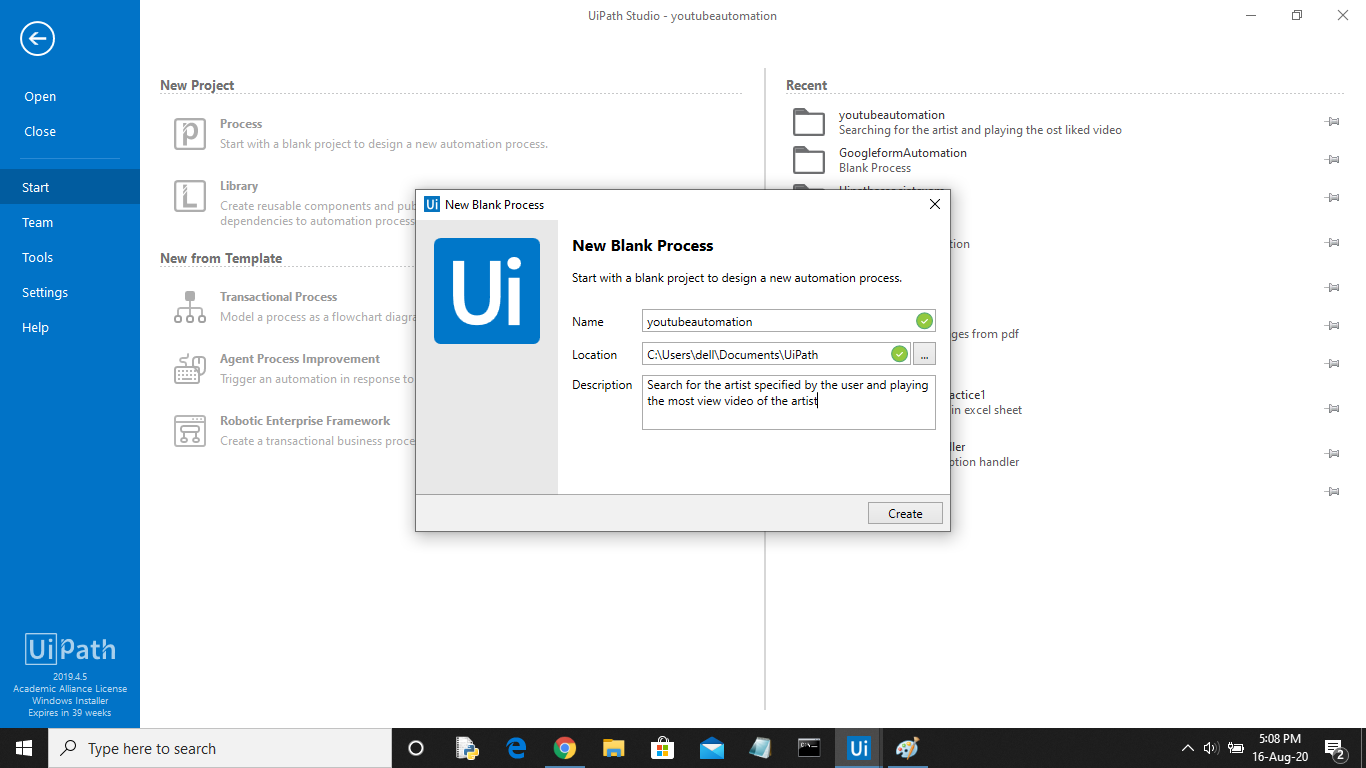The image size is (1366, 768).
Task: Click the Process project type icon
Action: [x=190, y=134]
